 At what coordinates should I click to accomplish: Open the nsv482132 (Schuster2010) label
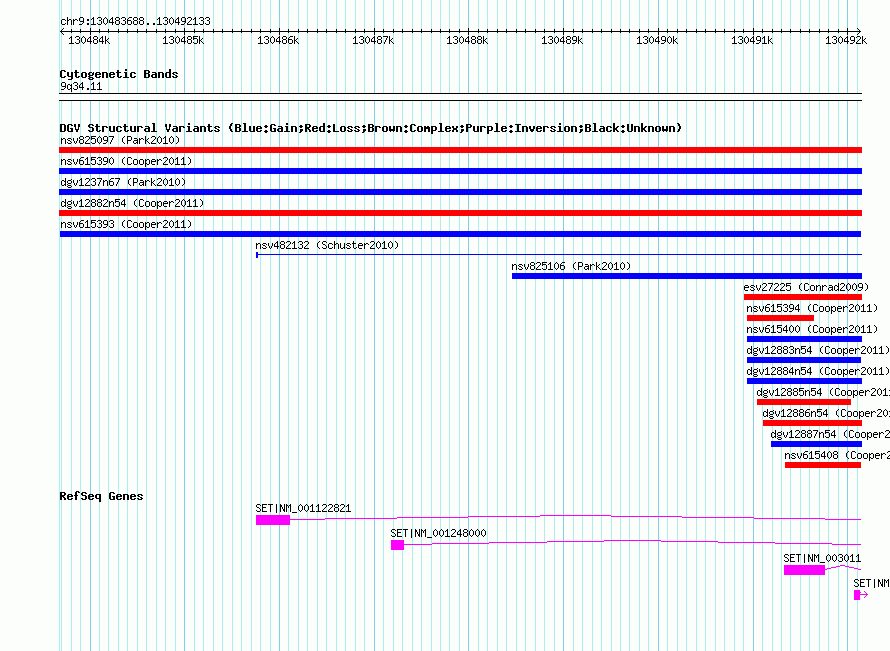(328, 245)
